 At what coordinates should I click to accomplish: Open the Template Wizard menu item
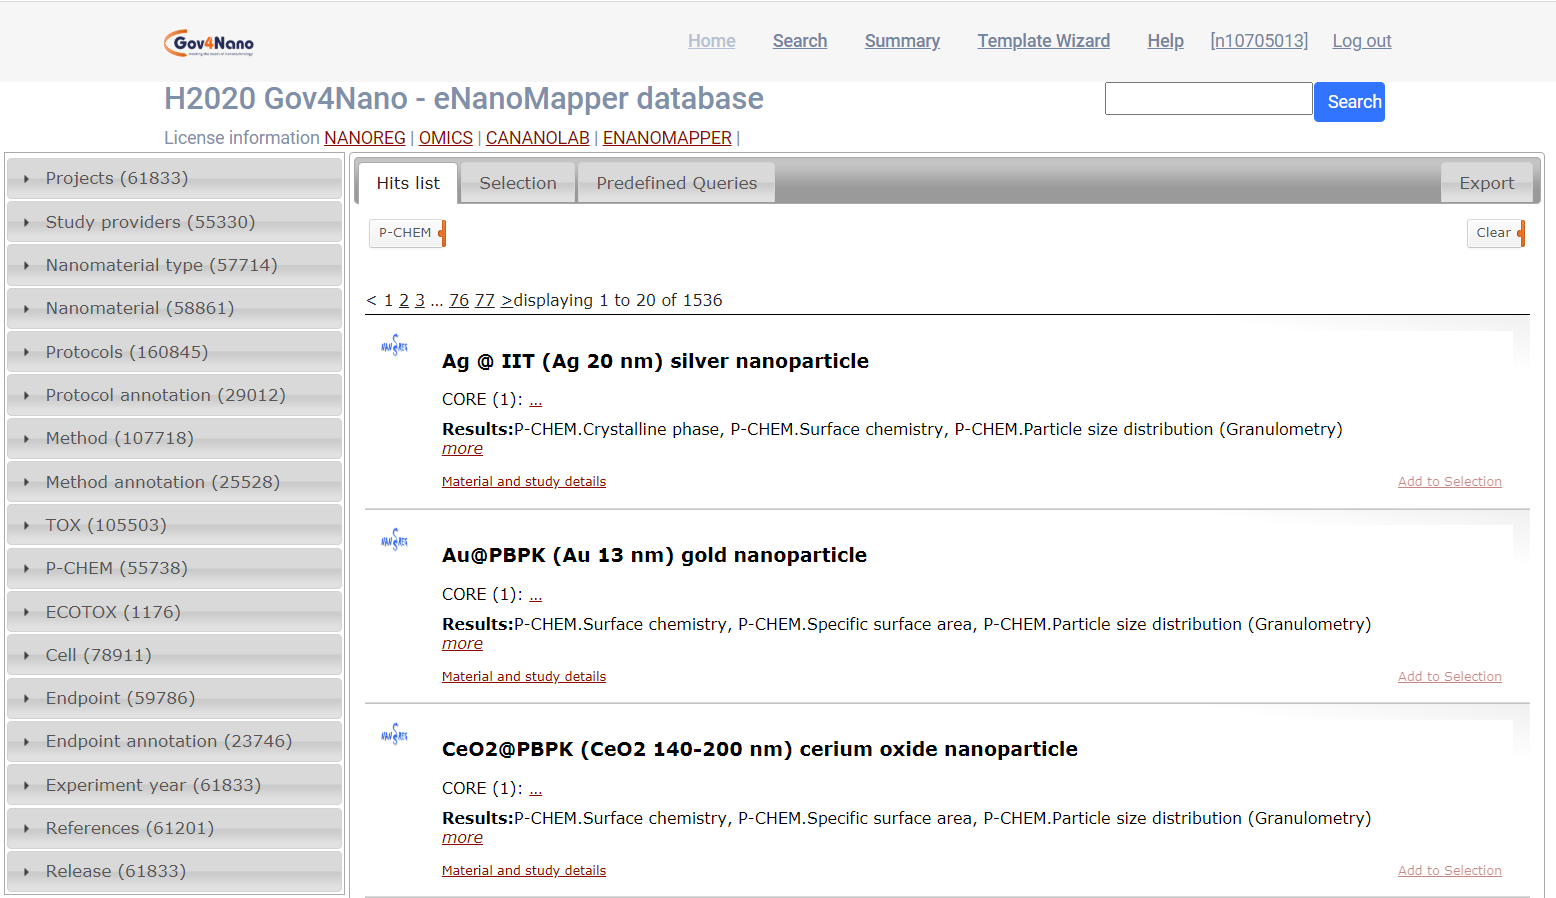[1043, 41]
